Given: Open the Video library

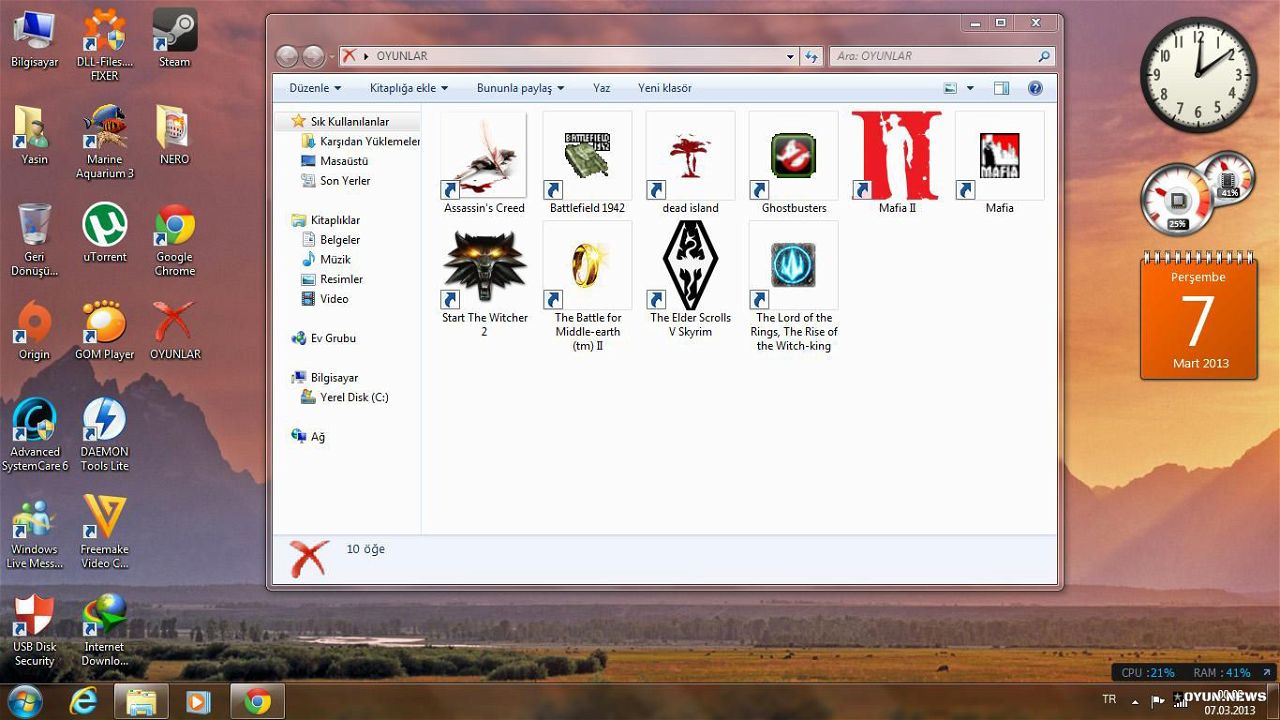Looking at the screenshot, I should [x=325, y=299].
